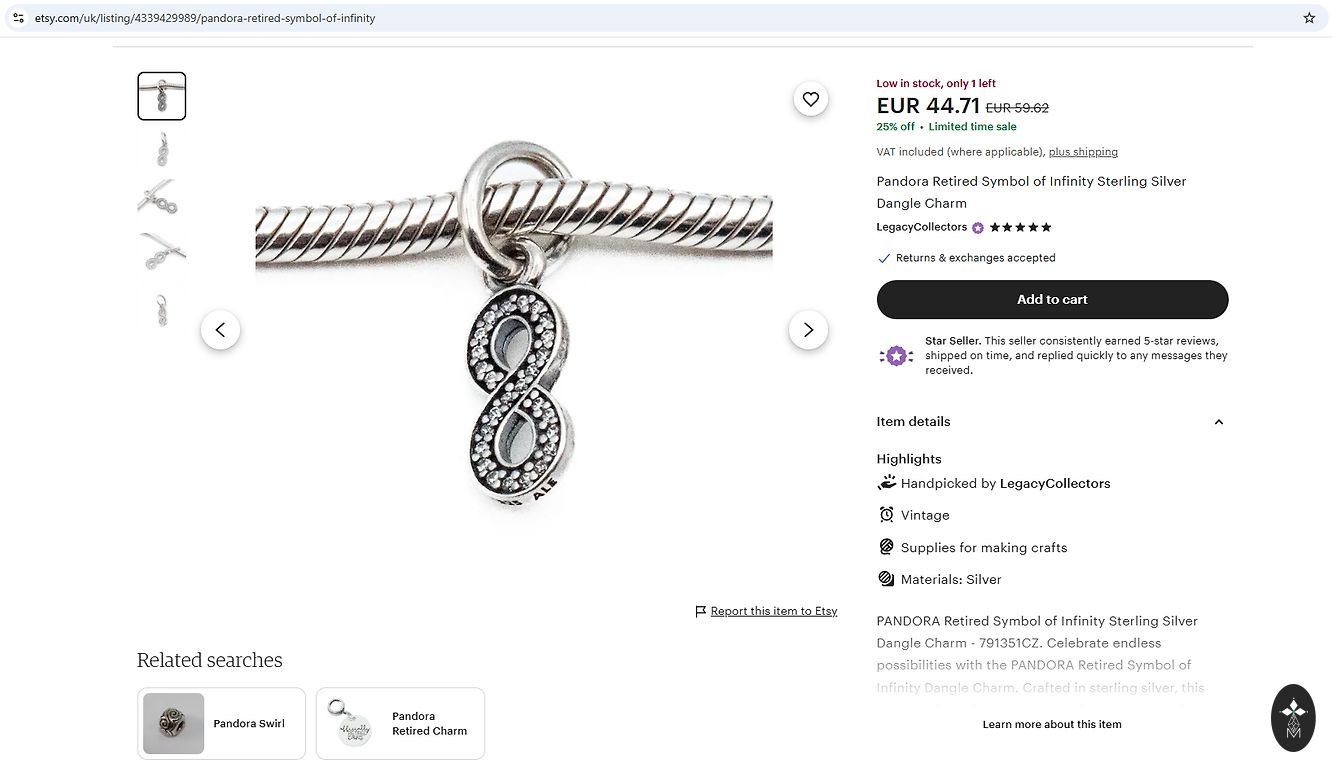This screenshot has height=768, width=1332.
Task: Open the plus shipping link
Action: (x=1083, y=152)
